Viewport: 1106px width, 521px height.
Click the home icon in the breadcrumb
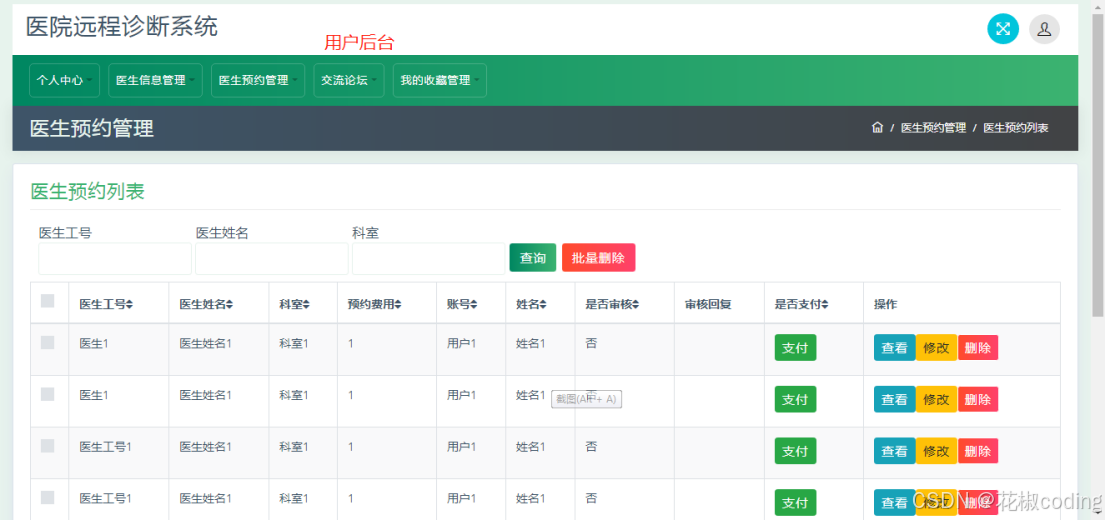pyautogui.click(x=877, y=128)
